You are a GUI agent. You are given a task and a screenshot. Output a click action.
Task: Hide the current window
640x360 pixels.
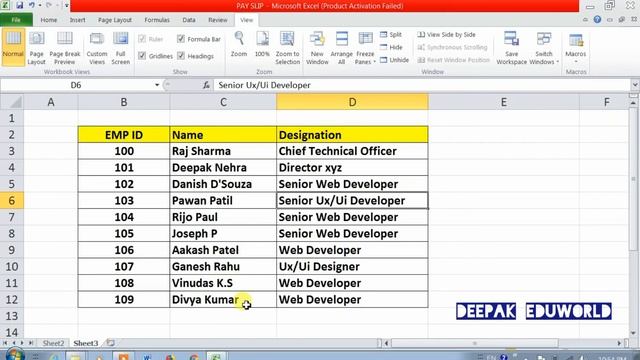click(x=391, y=47)
